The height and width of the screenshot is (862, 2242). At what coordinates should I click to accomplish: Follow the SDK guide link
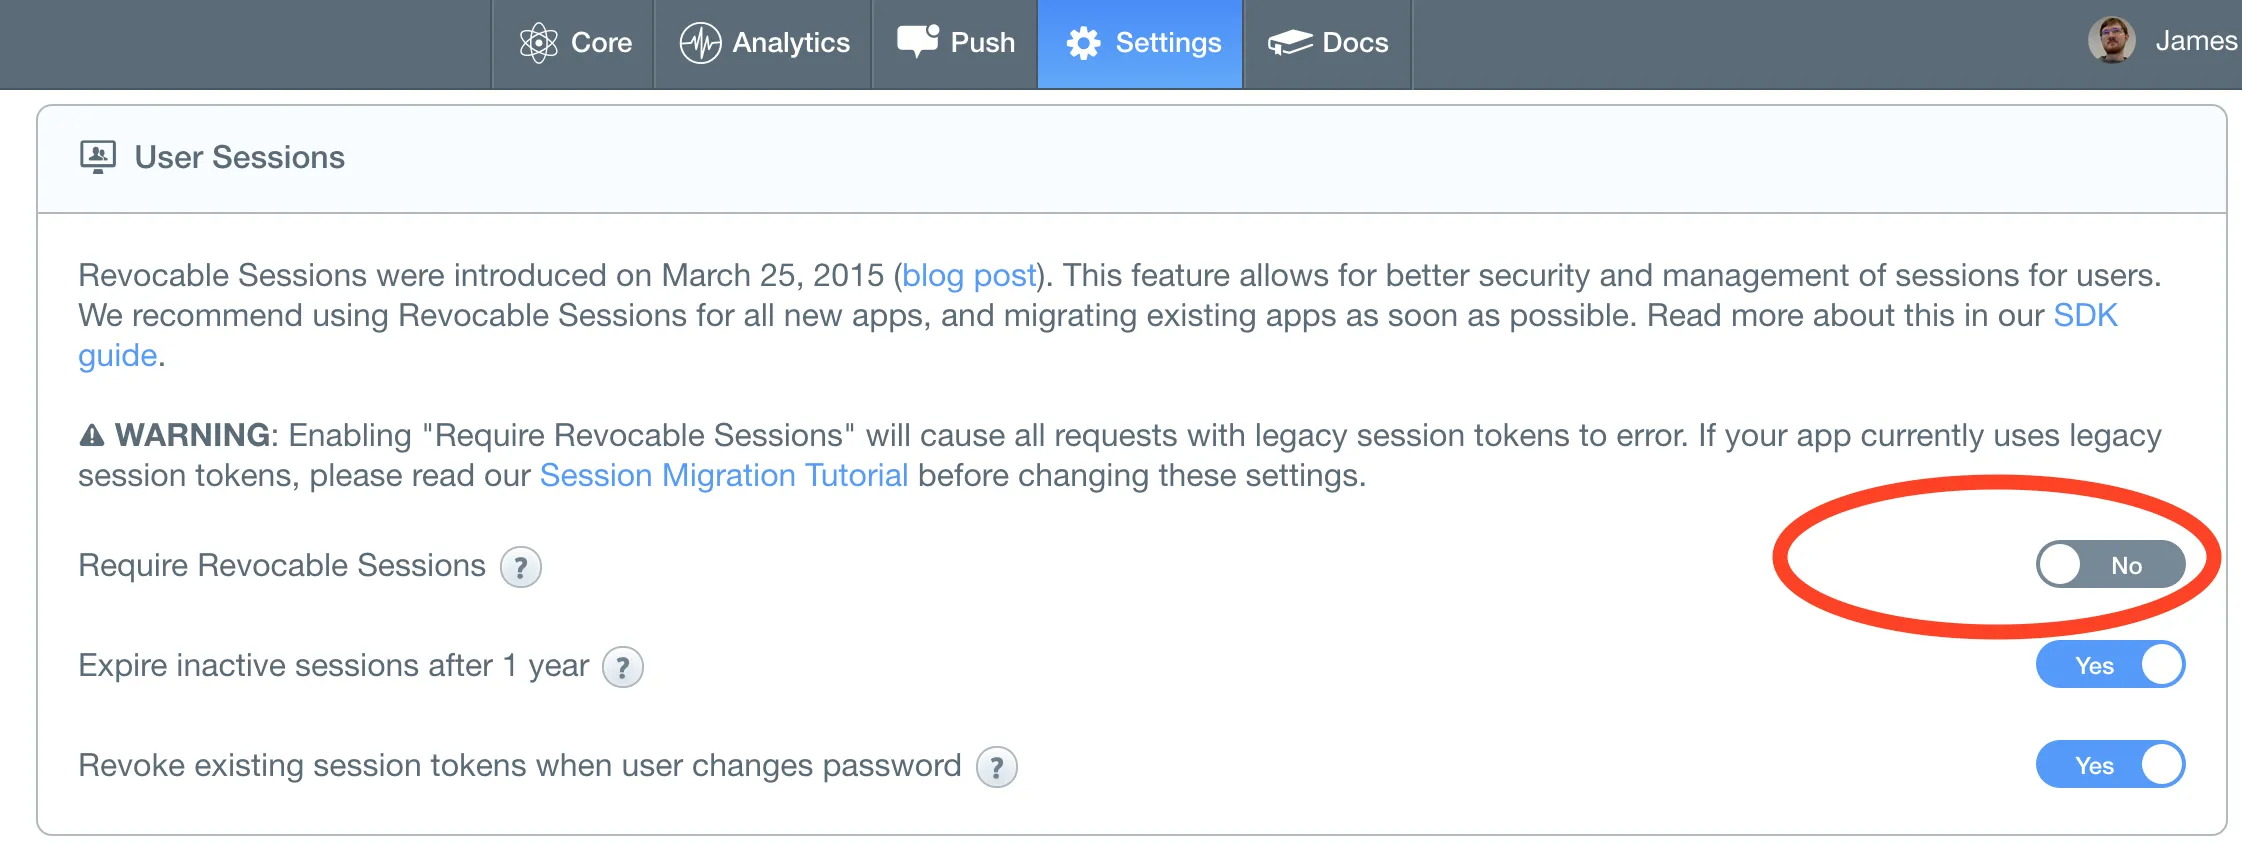click(2085, 316)
